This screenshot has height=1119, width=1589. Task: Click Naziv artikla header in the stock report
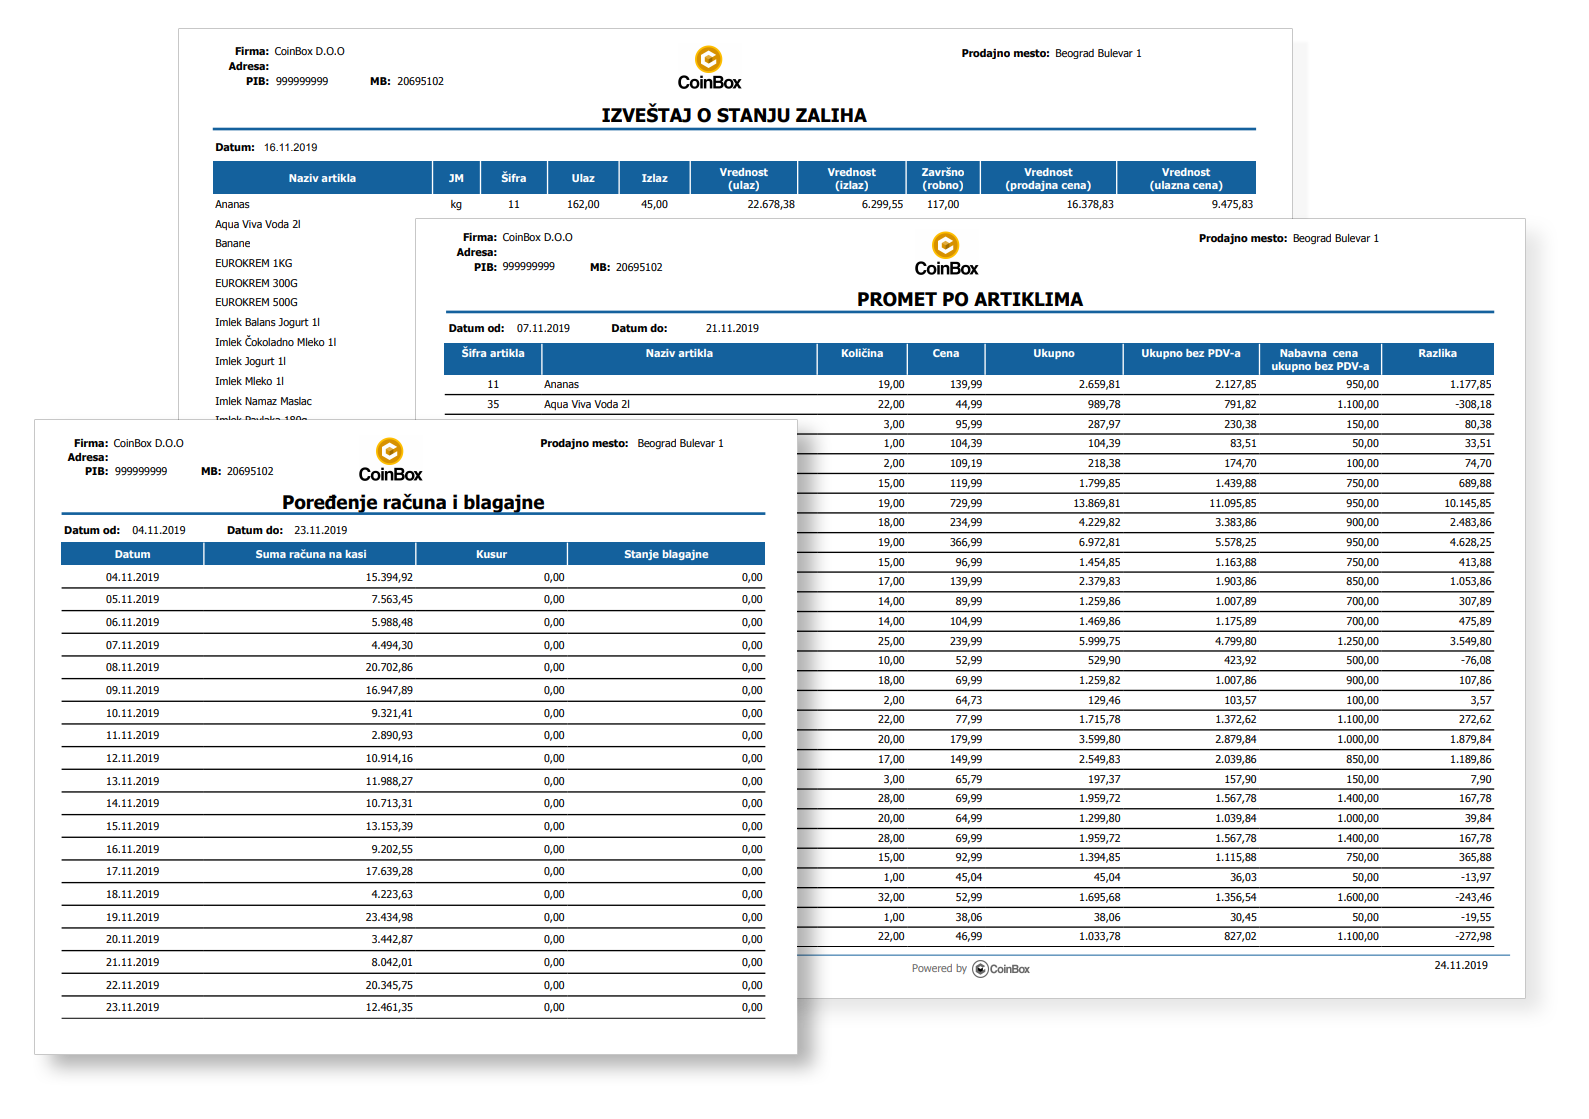322,178
